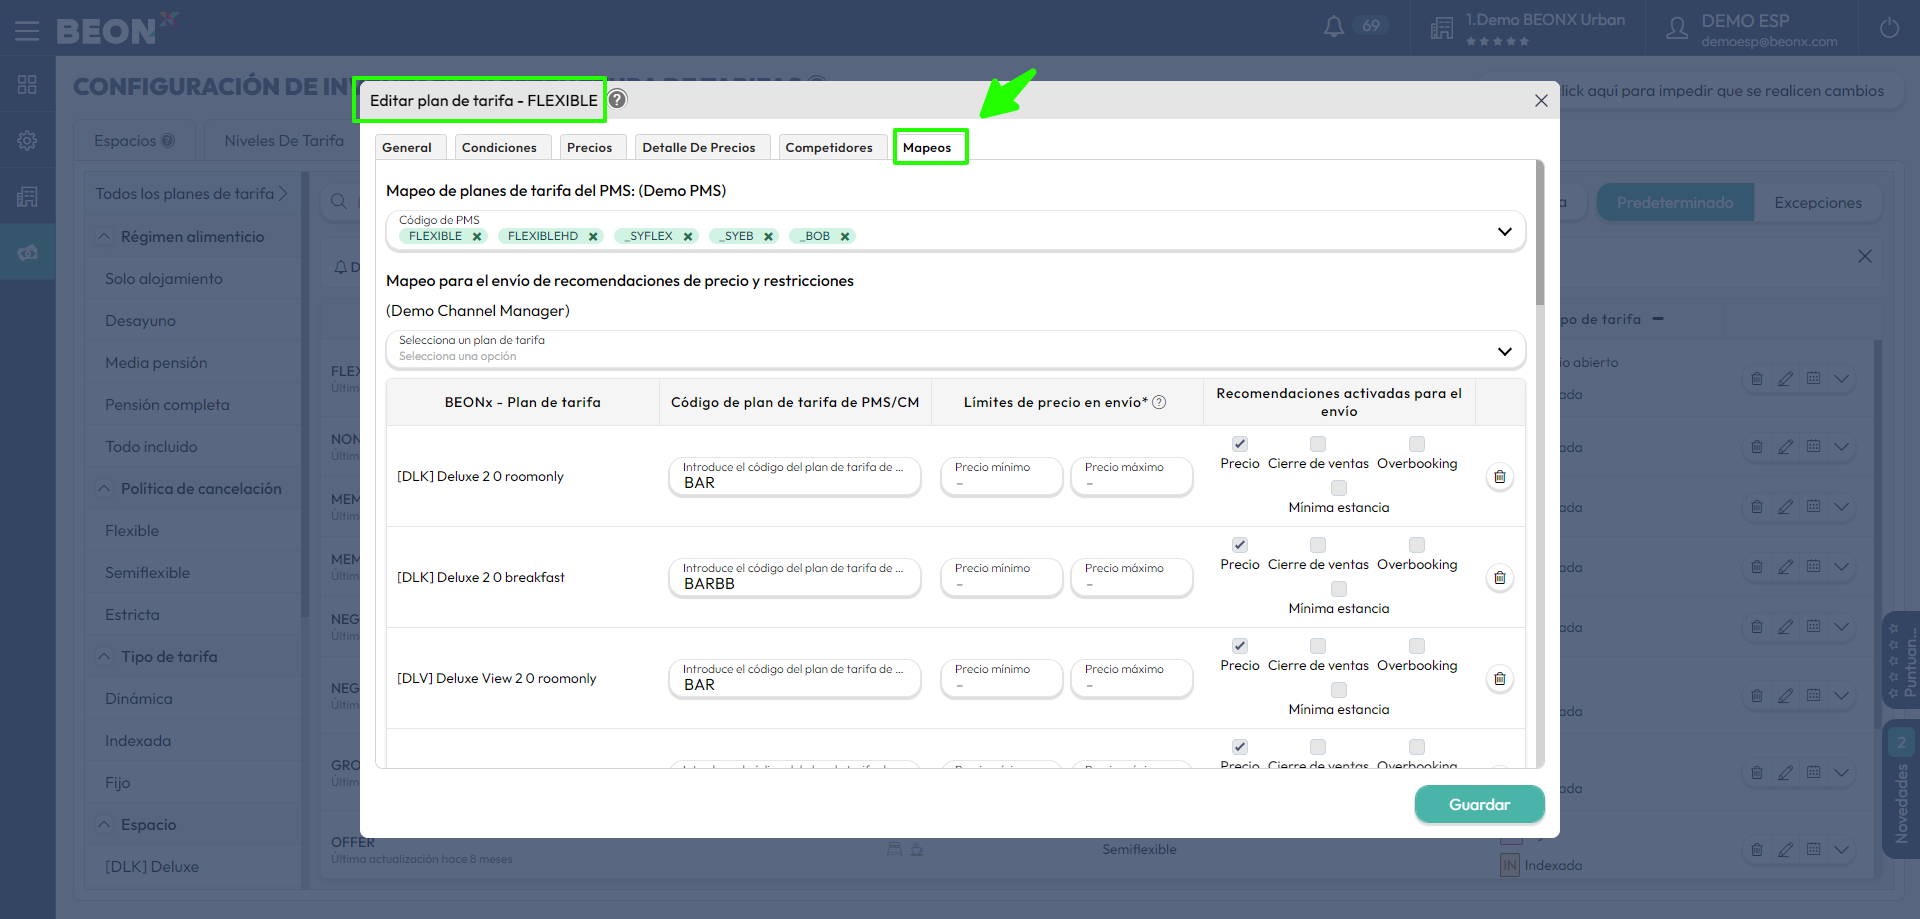Remove the FLEXIBLEHD PMS code tag
Image resolution: width=1920 pixels, height=919 pixels.
pos(593,237)
